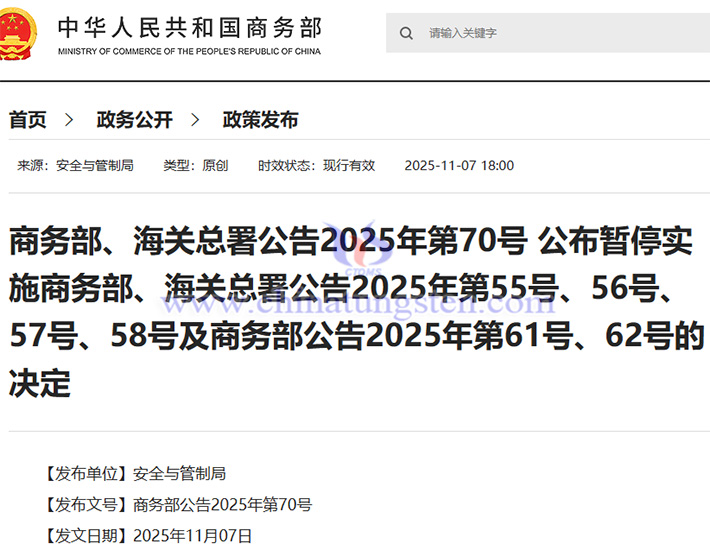The height and width of the screenshot is (550, 710).
Task: Click the chevron after 政务公开
Action: [195, 120]
